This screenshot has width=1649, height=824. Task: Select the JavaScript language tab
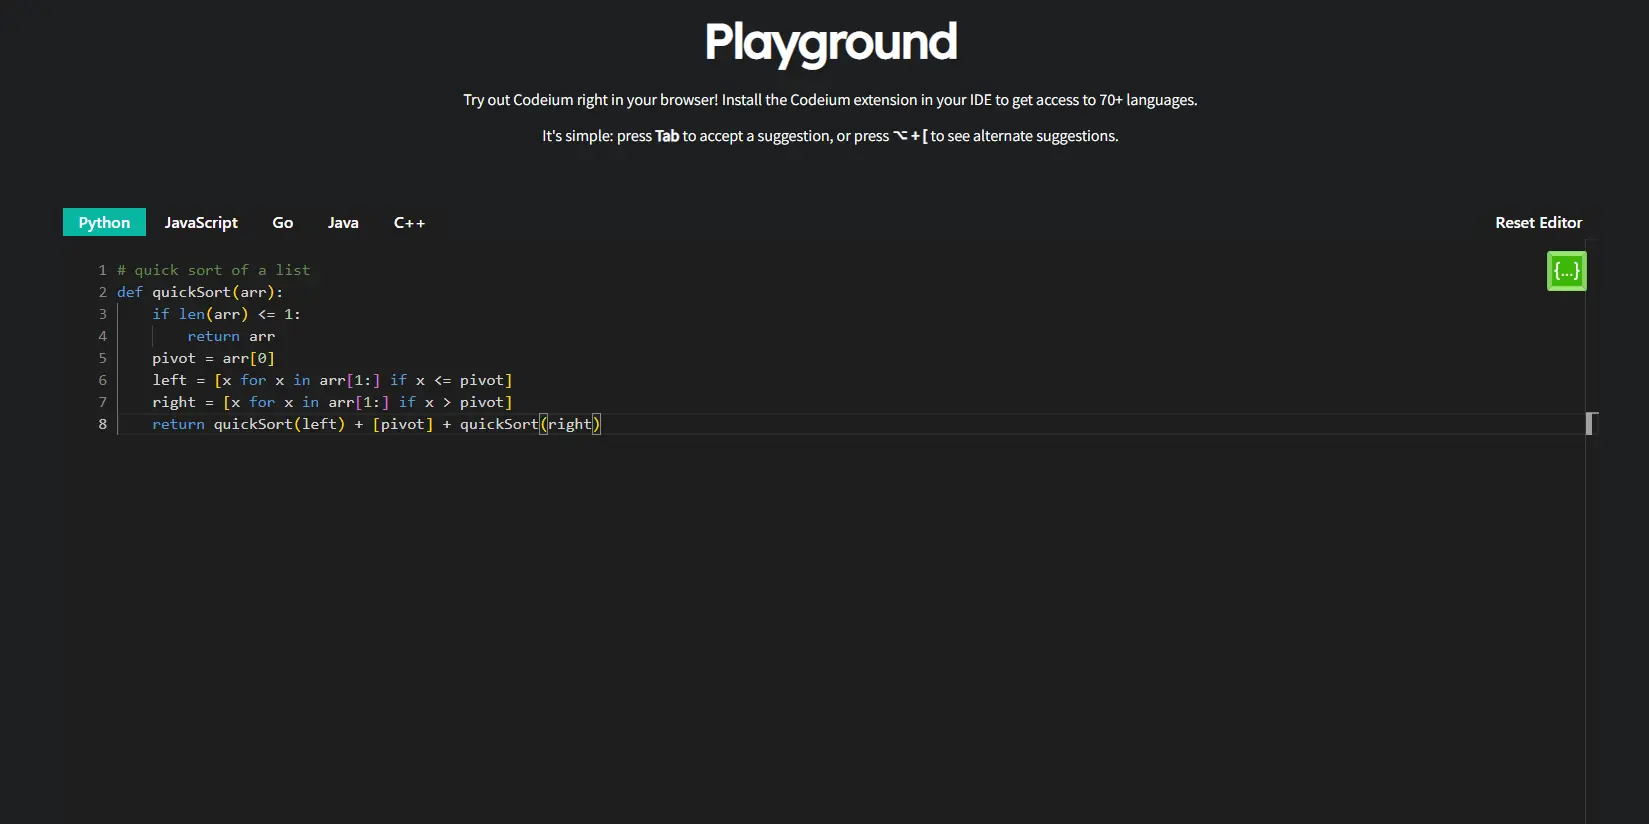201,222
